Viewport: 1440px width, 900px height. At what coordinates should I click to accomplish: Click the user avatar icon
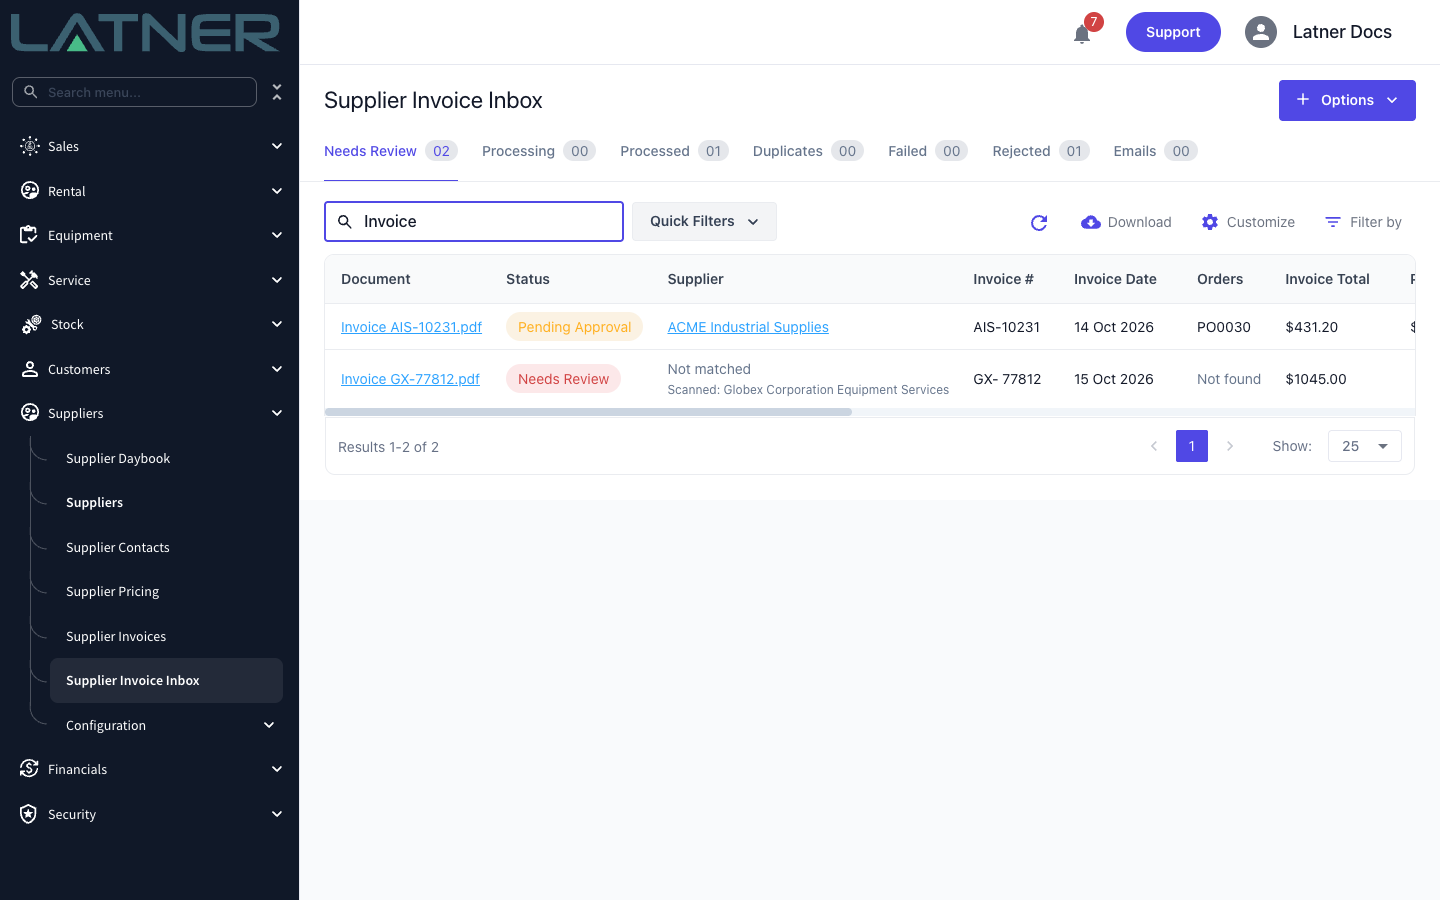point(1261,32)
